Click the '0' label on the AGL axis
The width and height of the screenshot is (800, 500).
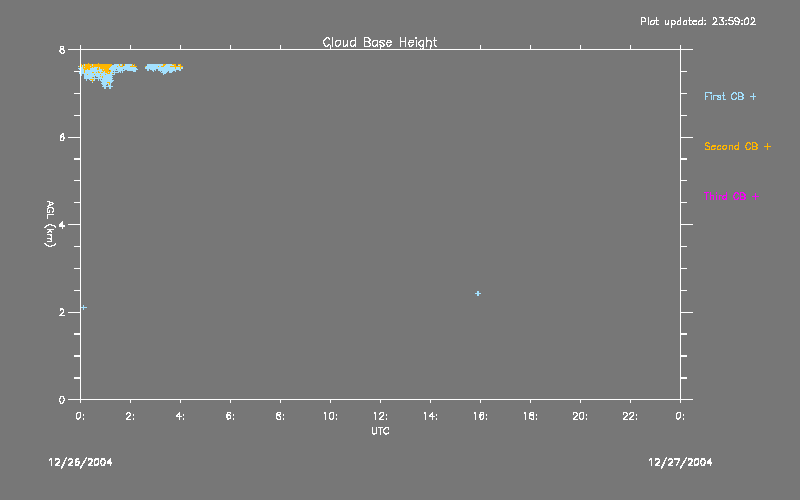click(62, 400)
